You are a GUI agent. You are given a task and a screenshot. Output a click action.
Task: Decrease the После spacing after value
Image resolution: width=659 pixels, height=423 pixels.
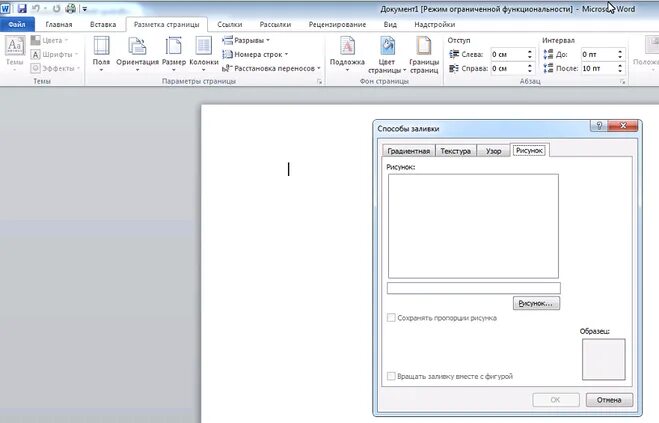click(x=620, y=71)
